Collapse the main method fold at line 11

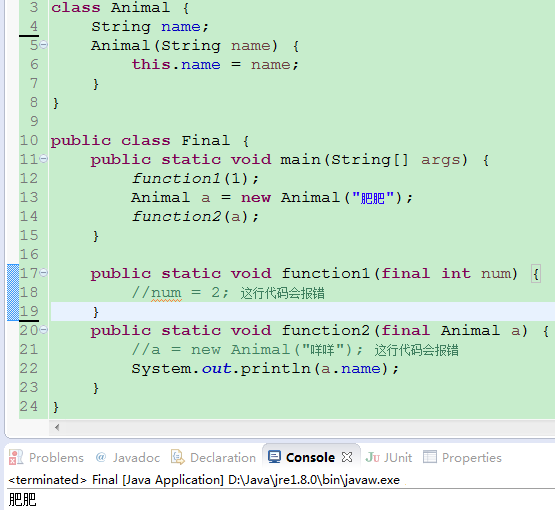(x=44, y=159)
